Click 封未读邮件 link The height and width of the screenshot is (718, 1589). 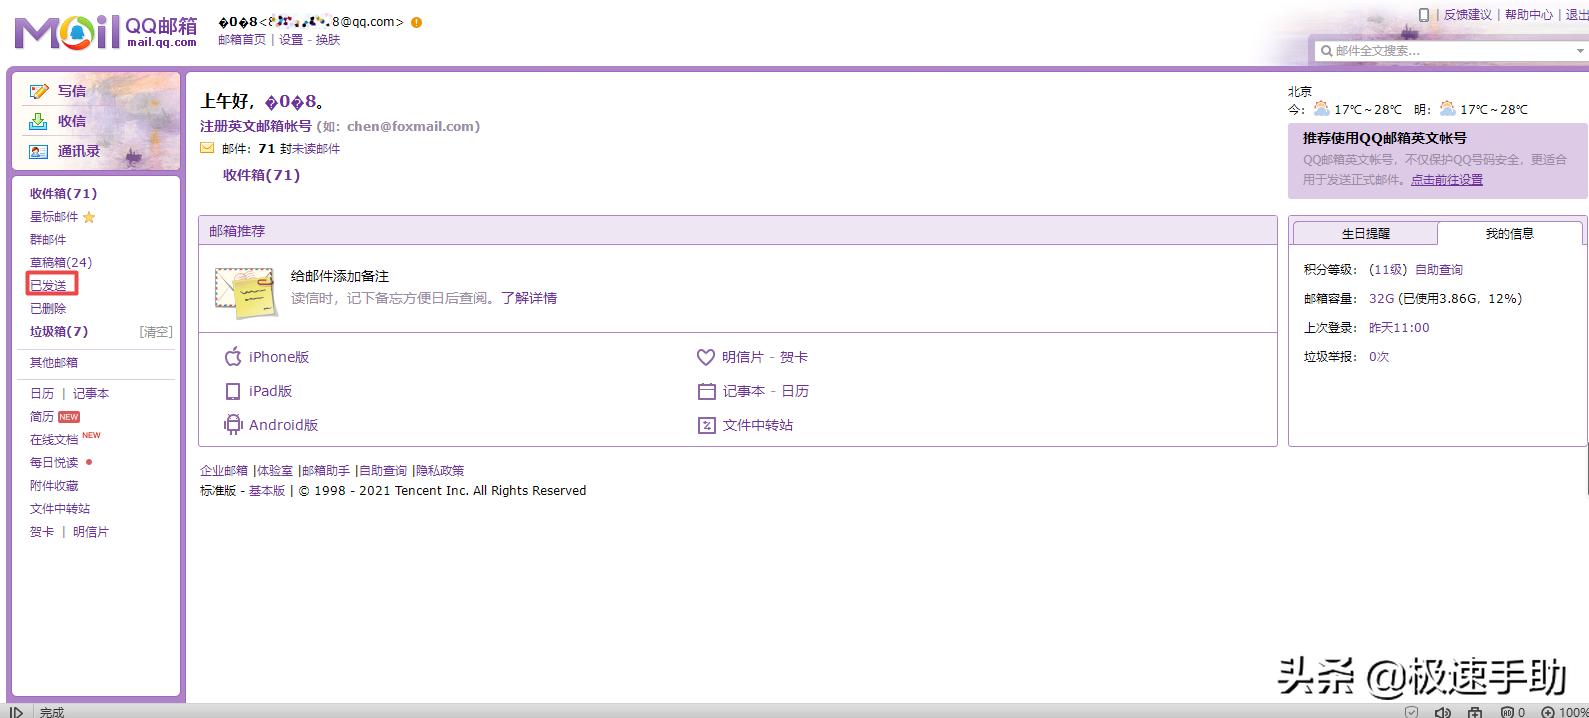310,149
